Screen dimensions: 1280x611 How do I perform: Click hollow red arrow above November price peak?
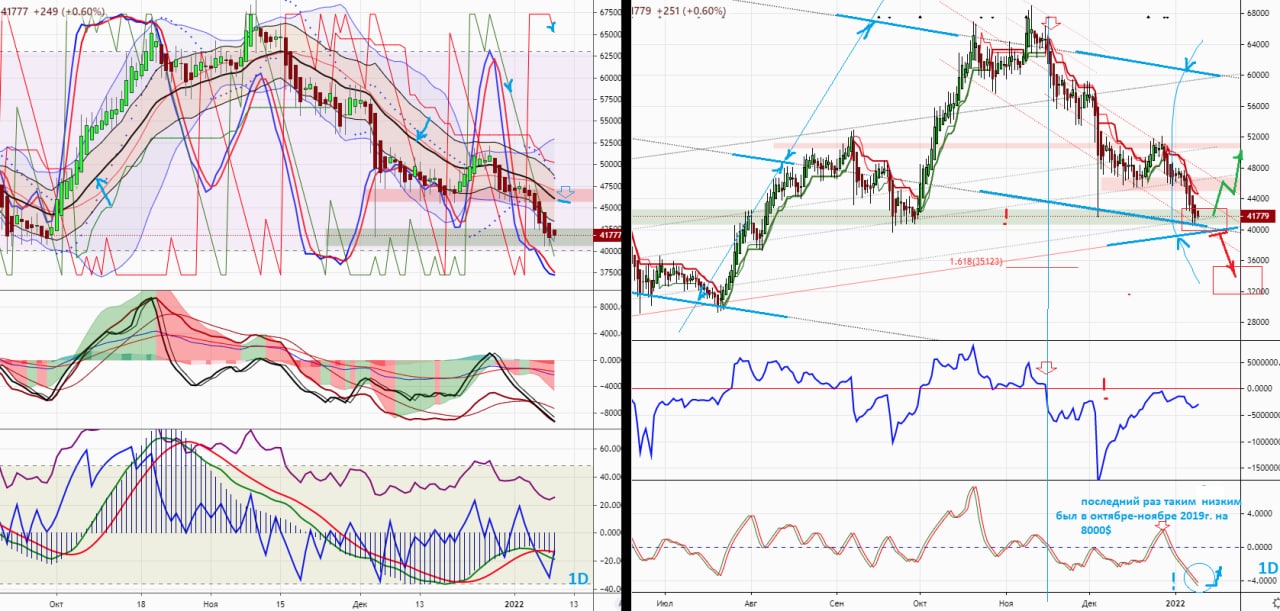(1050, 22)
